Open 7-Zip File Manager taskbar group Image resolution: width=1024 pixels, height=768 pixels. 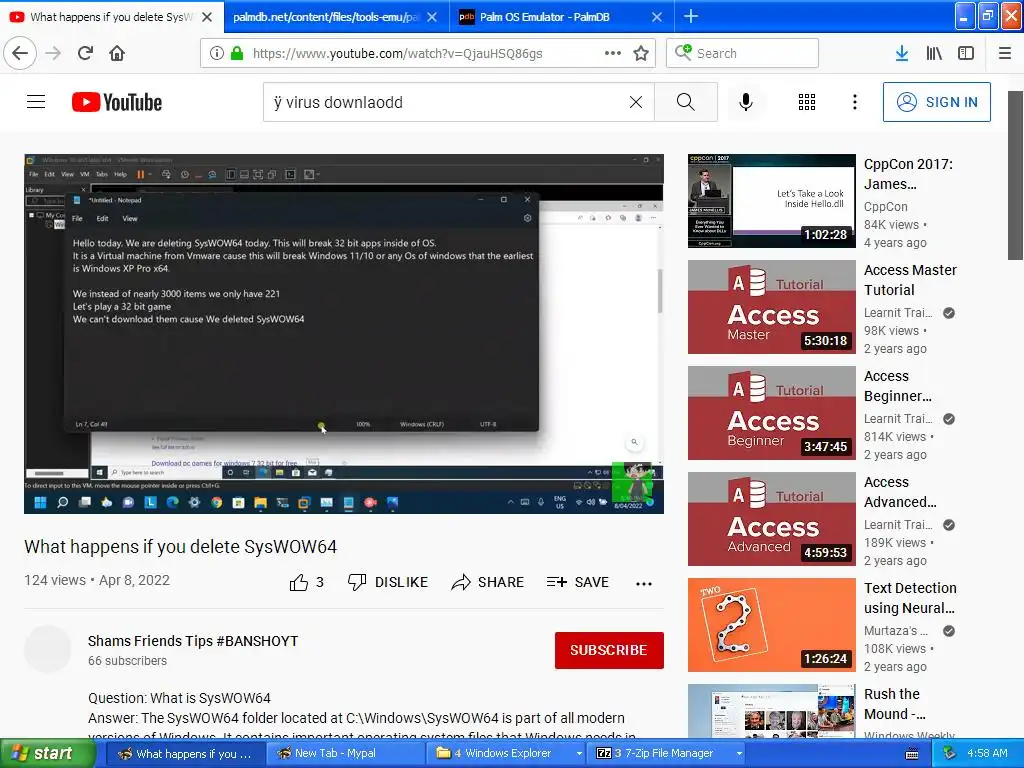point(664,753)
